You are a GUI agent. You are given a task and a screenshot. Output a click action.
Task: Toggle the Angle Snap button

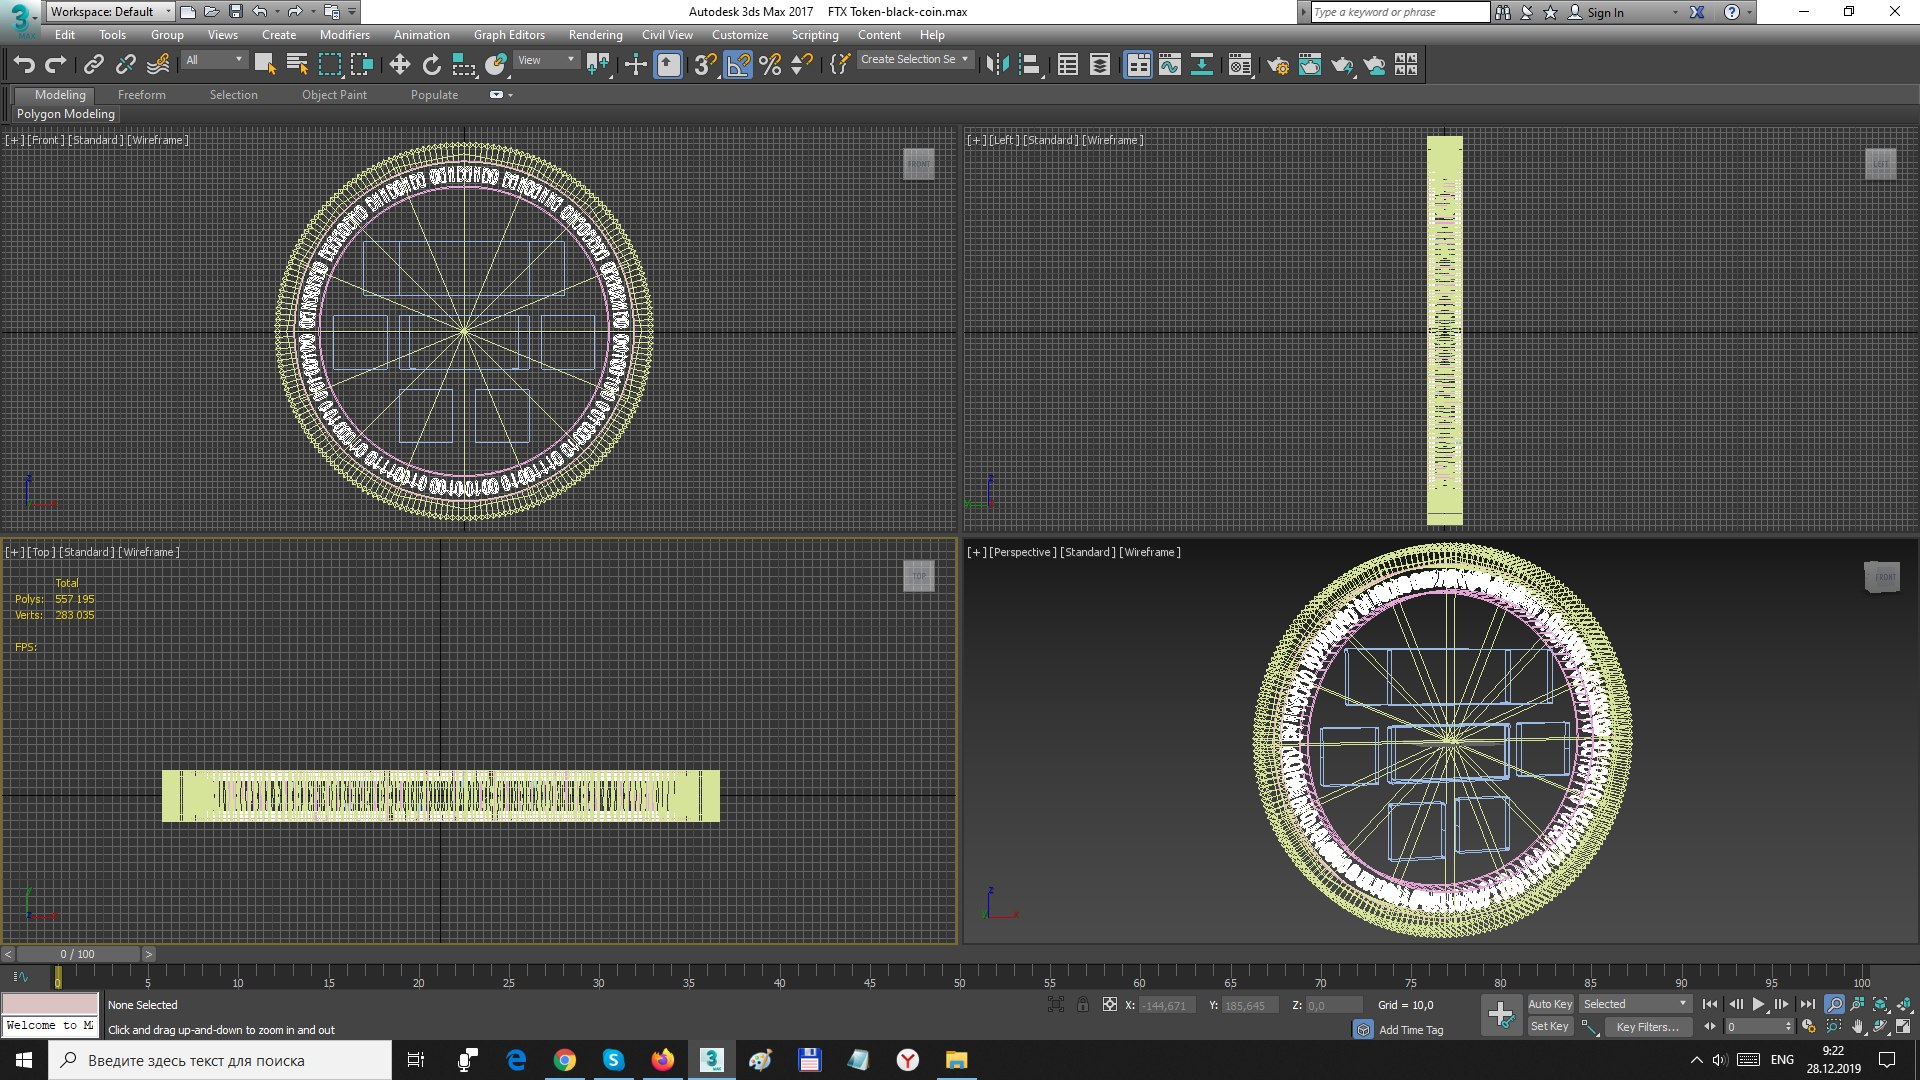pos(738,65)
